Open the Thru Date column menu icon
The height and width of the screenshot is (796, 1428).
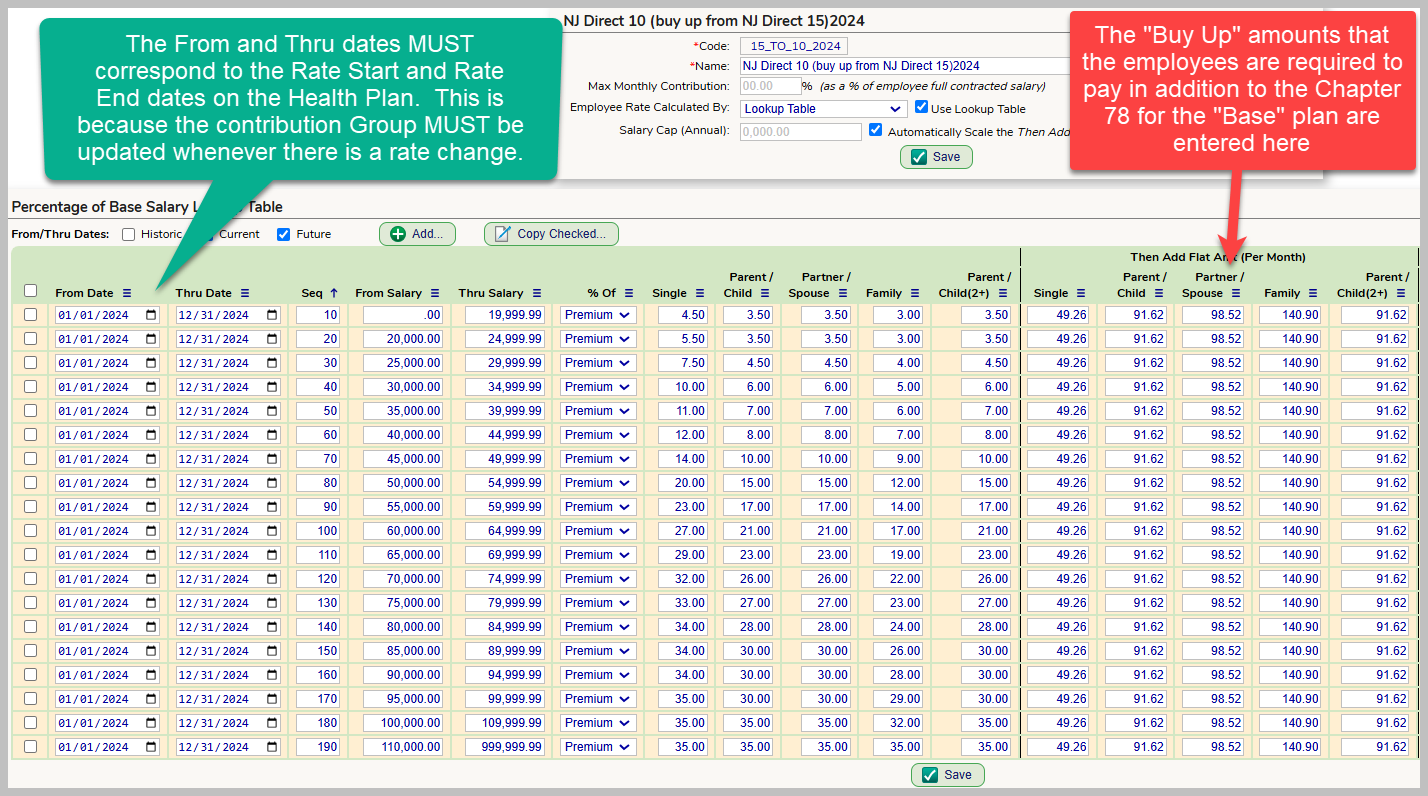[x=245, y=293]
